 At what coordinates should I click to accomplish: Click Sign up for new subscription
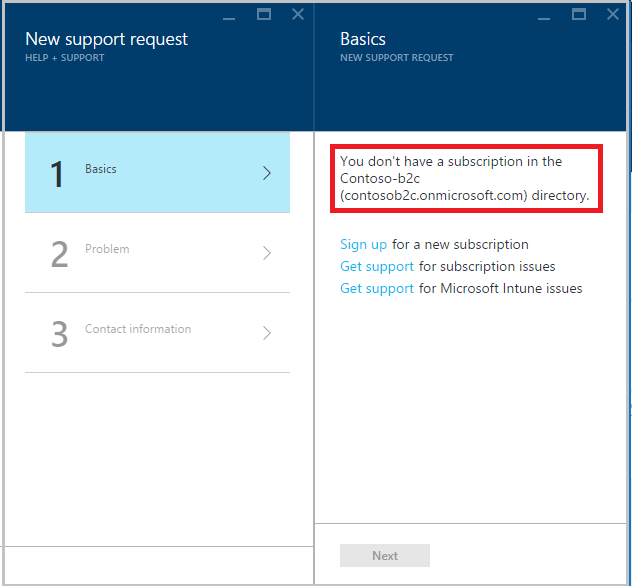coord(363,245)
